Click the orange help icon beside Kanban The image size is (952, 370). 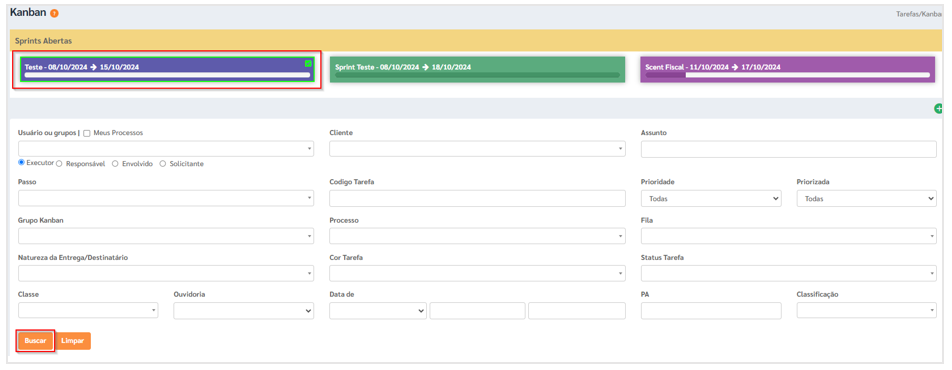[54, 13]
